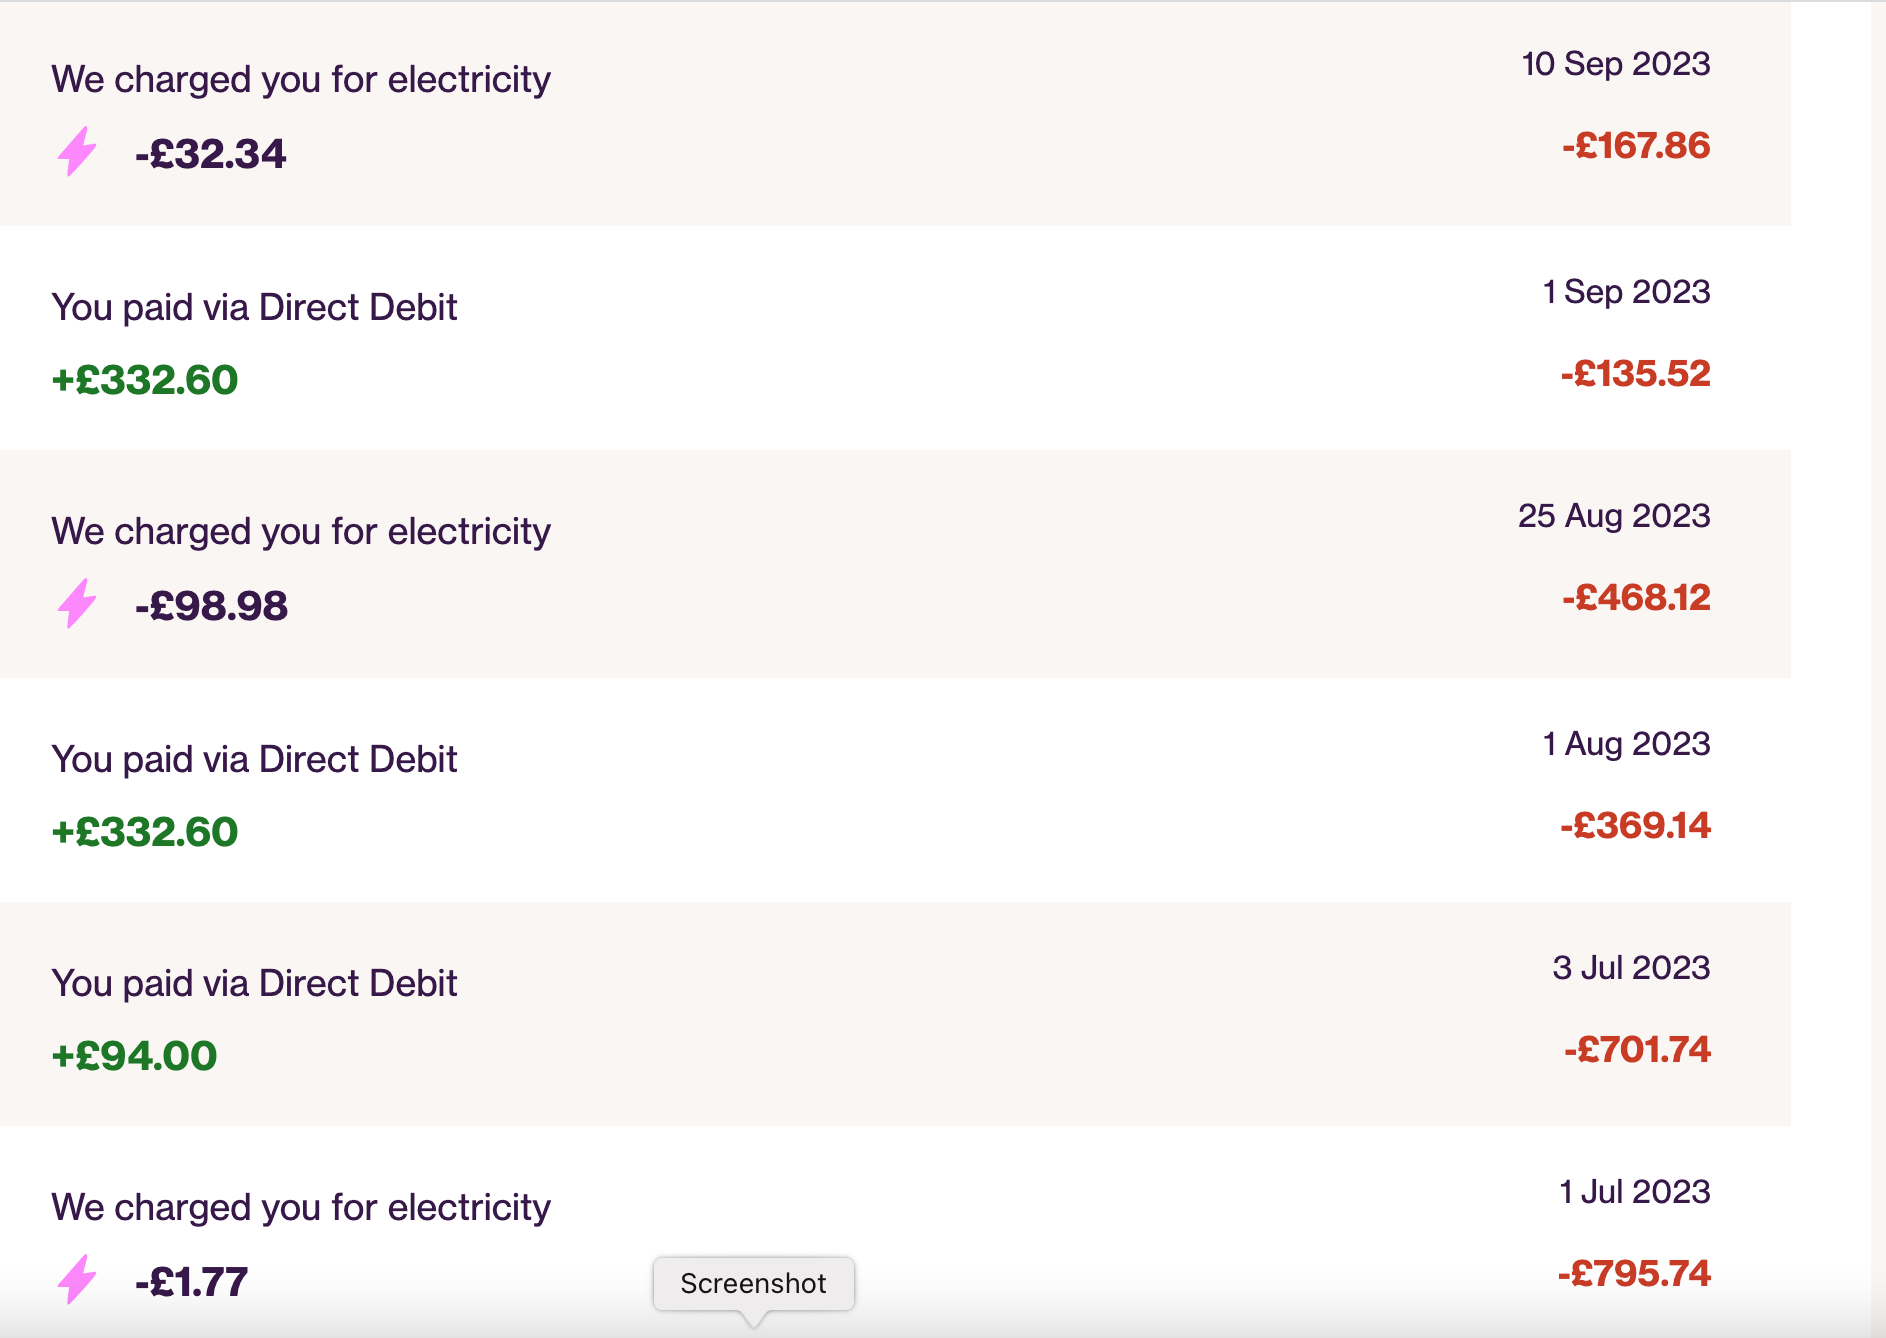Open the 3 Jul Direct Debit payment
Viewport: 1886px width, 1338px height.
(895, 1014)
